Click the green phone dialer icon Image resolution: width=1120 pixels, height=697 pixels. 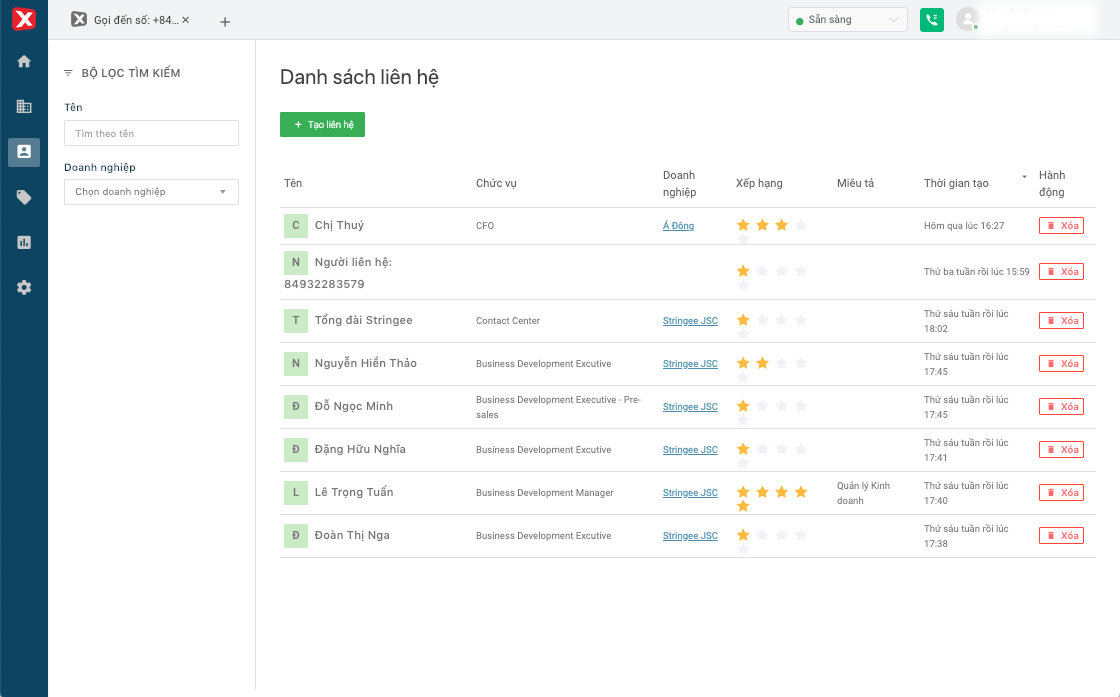(x=931, y=20)
